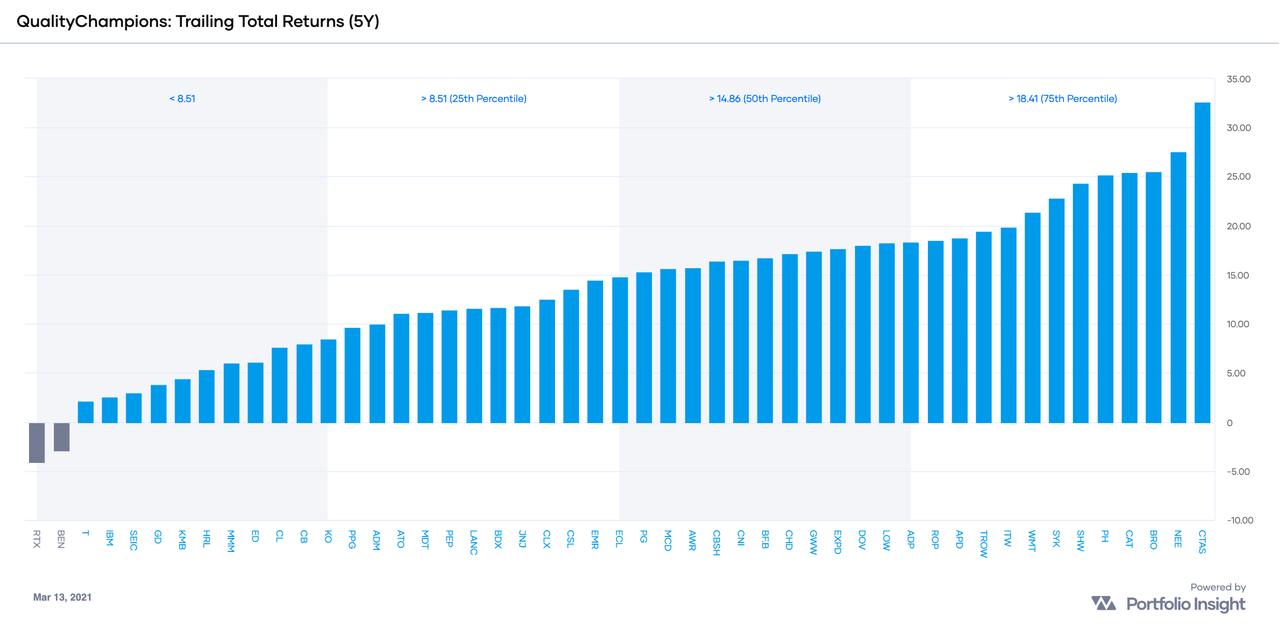
Task: Select the RTX ticker label
Action: 37,539
